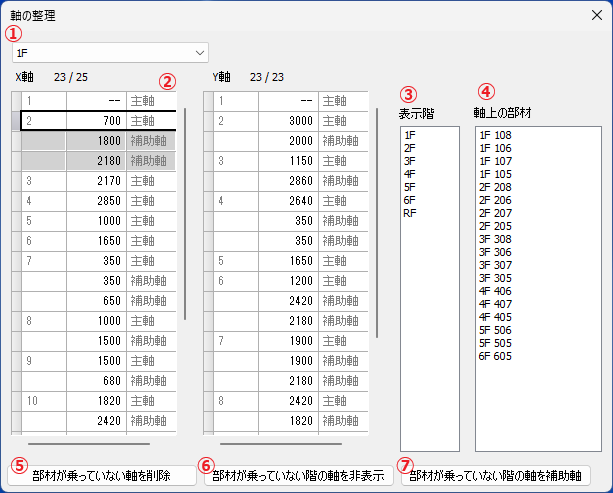
Task: Click X-axis cell with value 2850
Action: (x=97, y=201)
